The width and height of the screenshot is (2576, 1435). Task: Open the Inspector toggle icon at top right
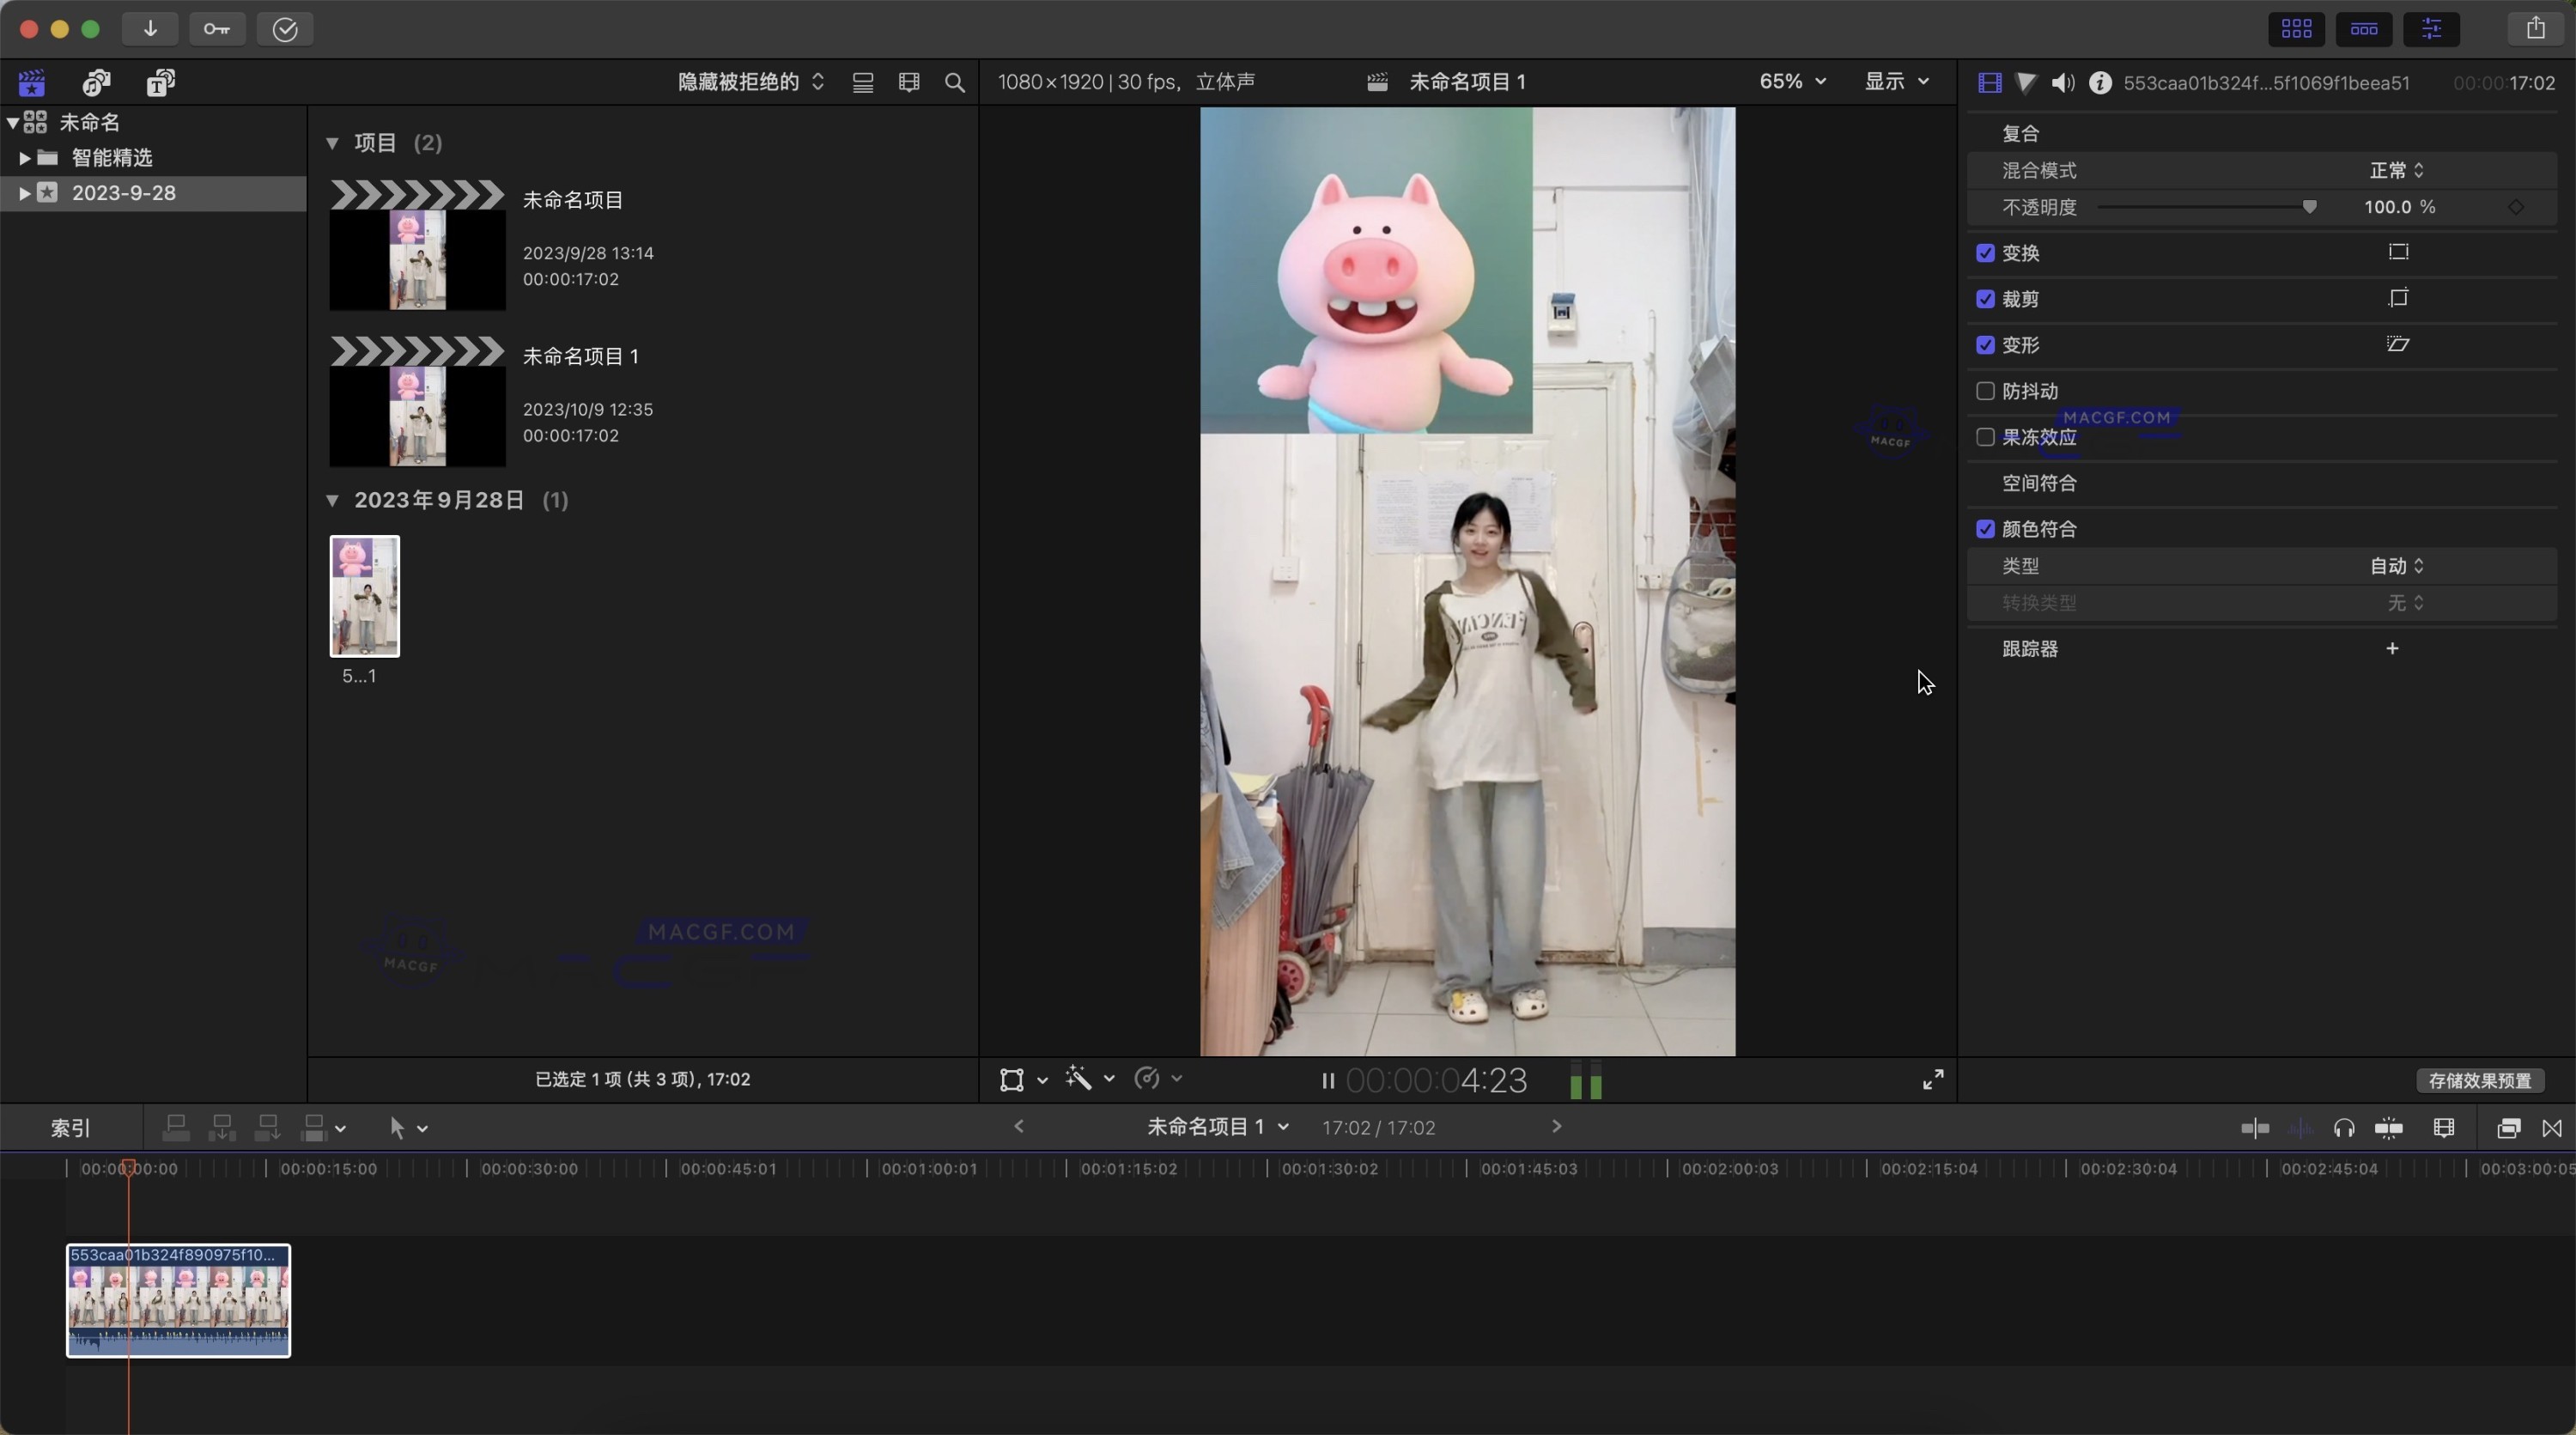point(2432,29)
